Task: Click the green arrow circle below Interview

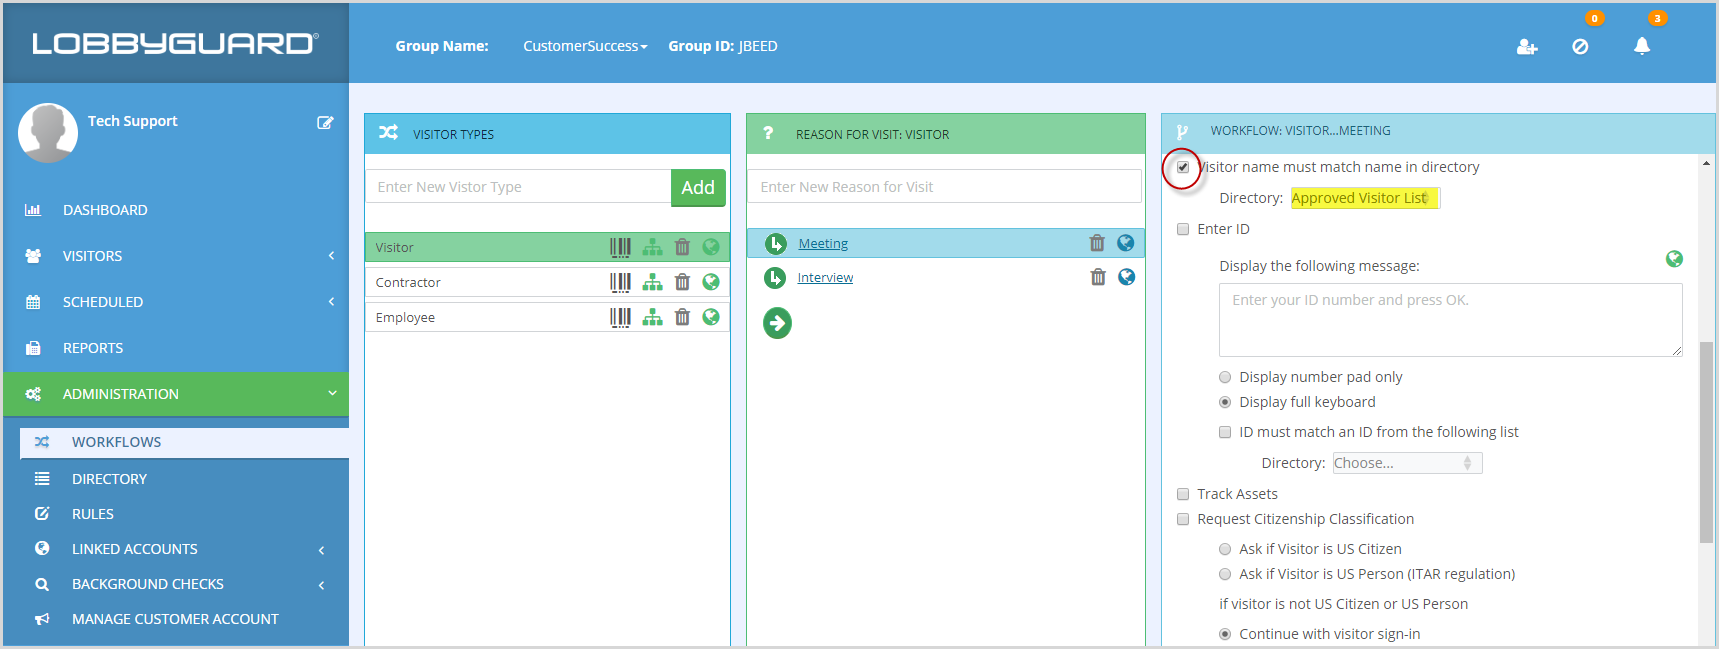Action: [x=777, y=323]
